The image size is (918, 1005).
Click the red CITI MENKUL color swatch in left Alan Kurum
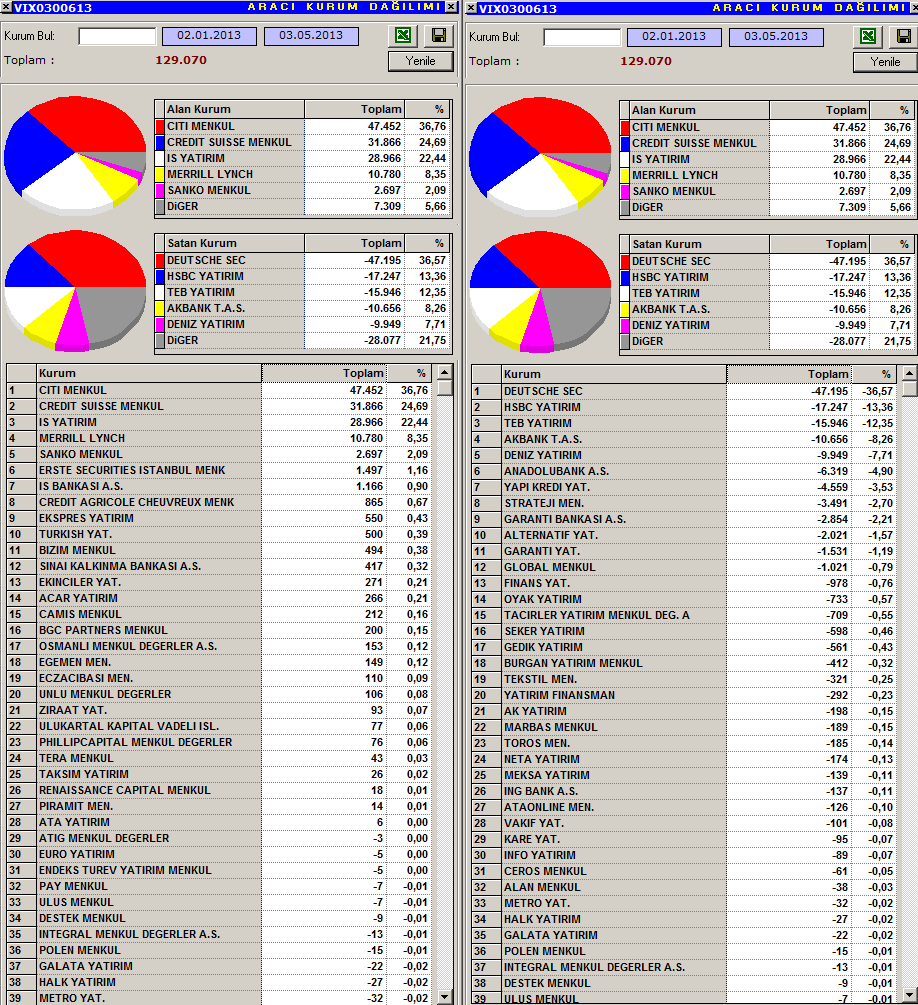tap(160, 126)
